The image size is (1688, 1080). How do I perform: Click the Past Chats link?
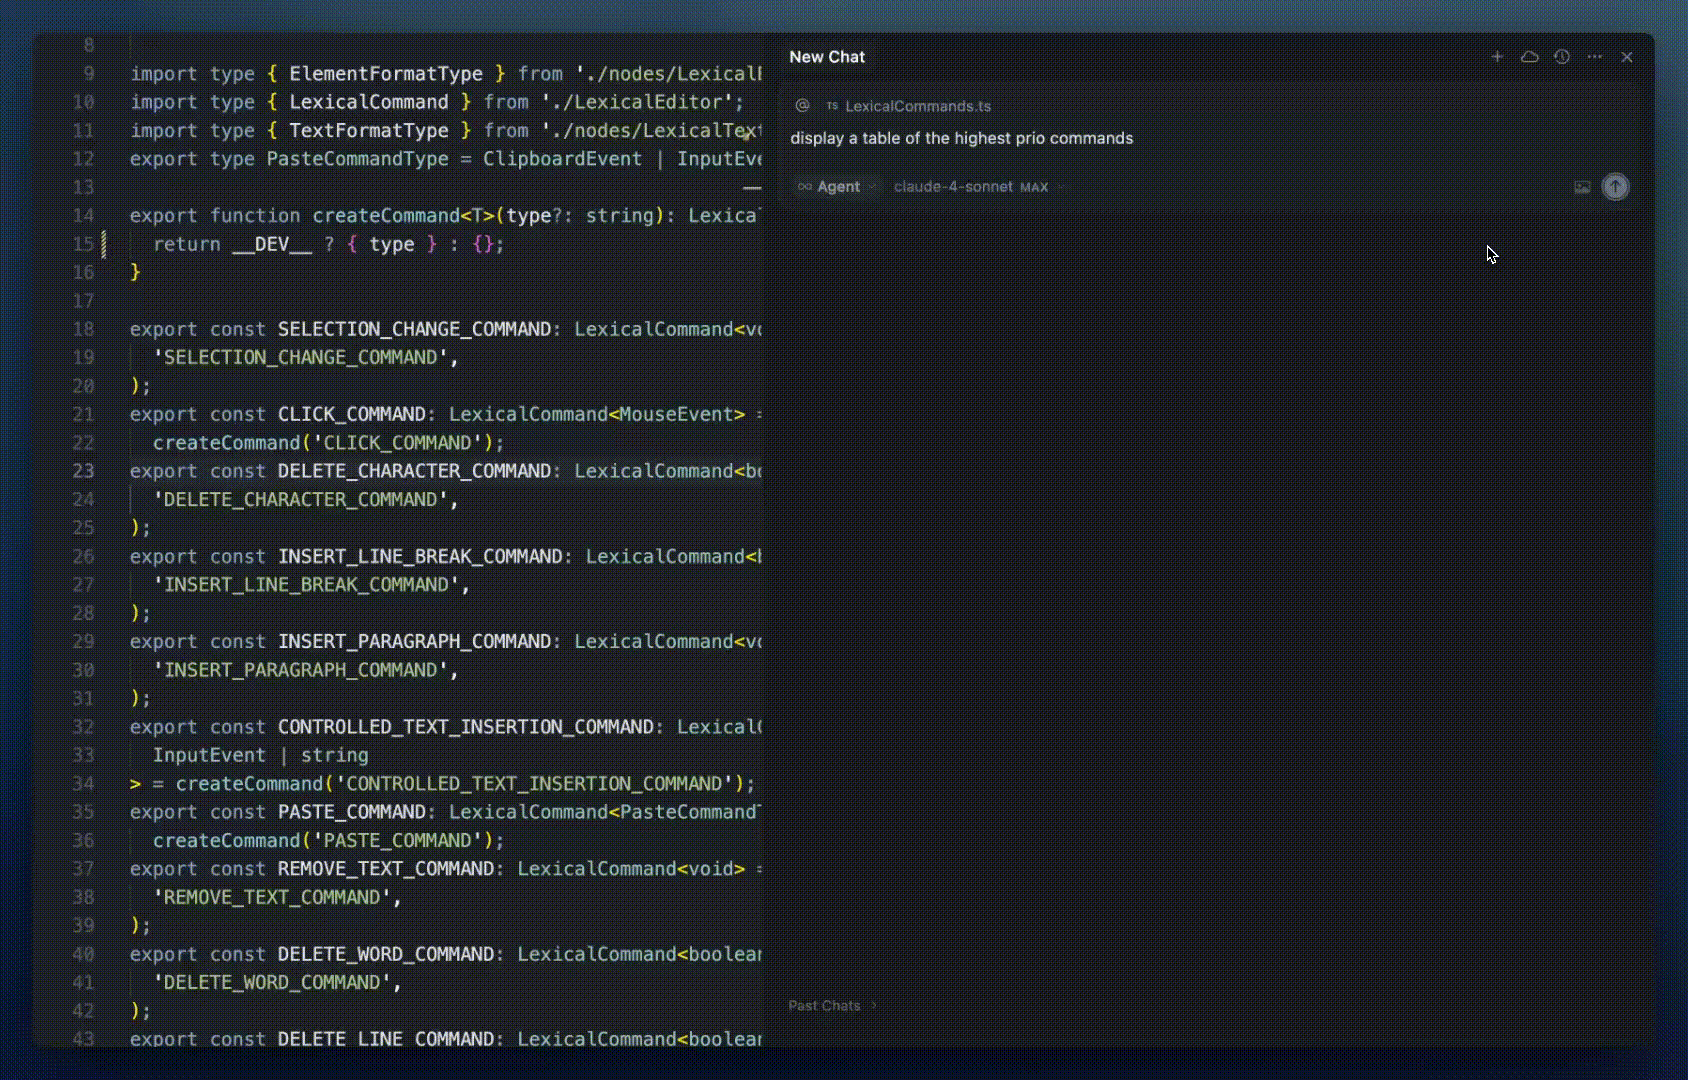pos(824,1005)
